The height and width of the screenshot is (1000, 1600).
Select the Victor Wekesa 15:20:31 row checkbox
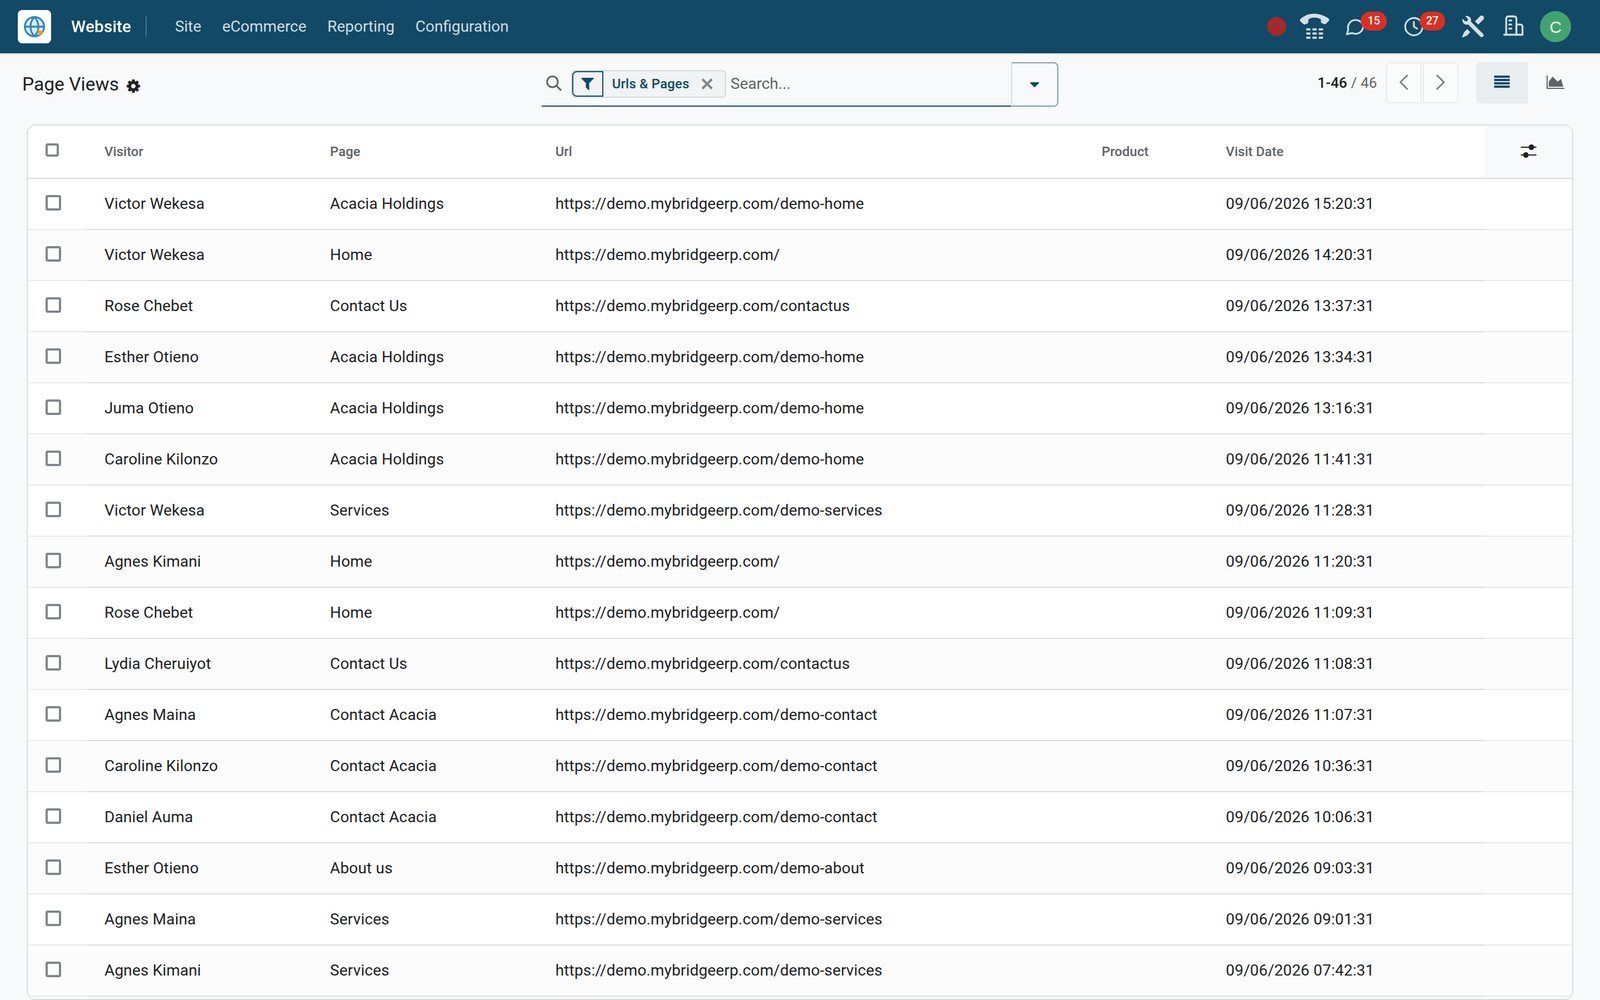[53, 203]
